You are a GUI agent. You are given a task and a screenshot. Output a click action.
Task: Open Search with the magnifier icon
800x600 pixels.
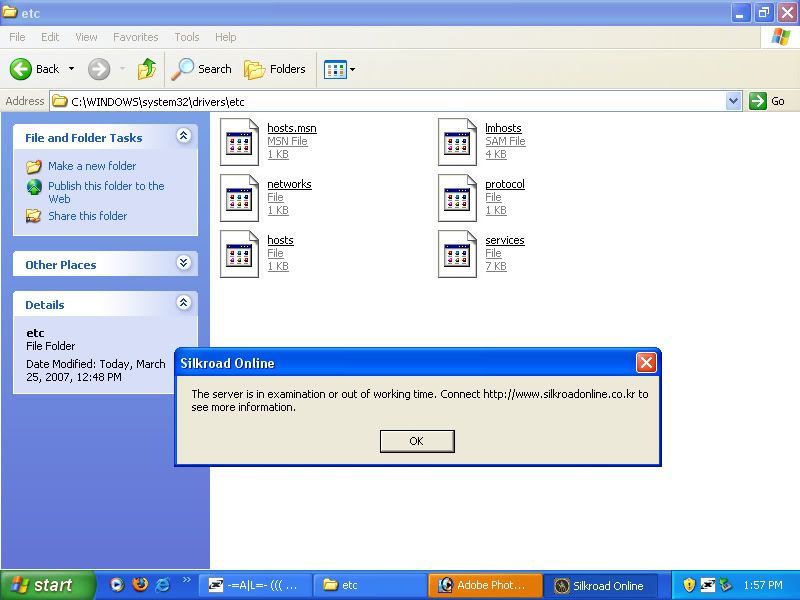pos(182,69)
